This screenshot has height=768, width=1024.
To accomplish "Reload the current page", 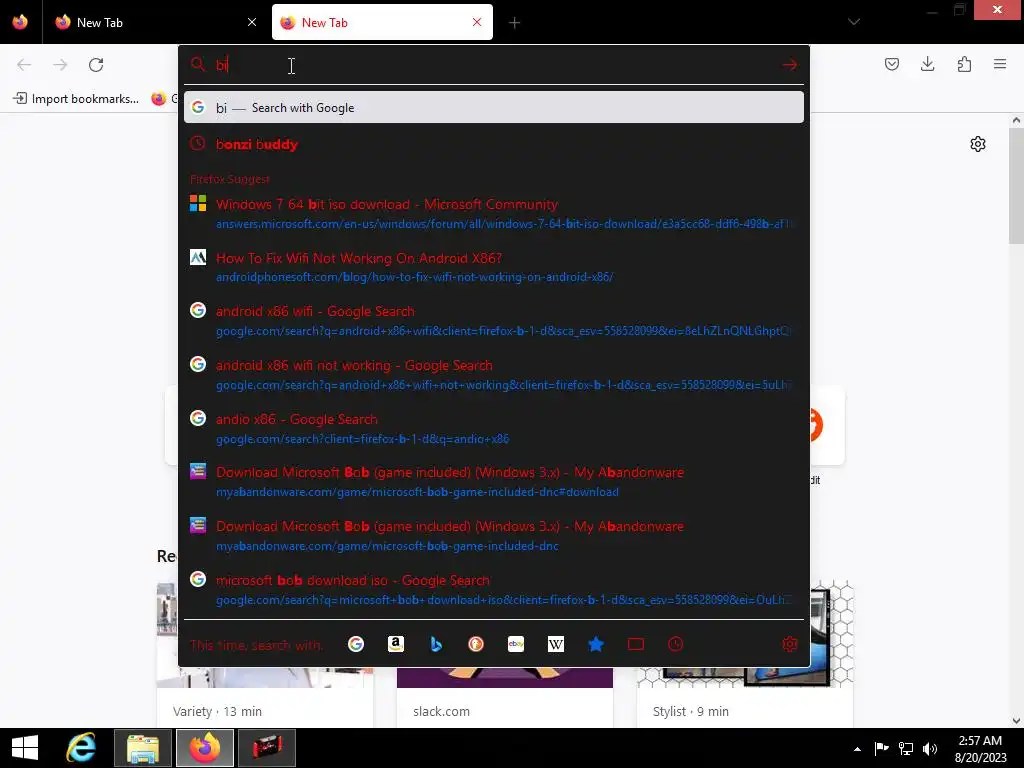I will click(96, 65).
